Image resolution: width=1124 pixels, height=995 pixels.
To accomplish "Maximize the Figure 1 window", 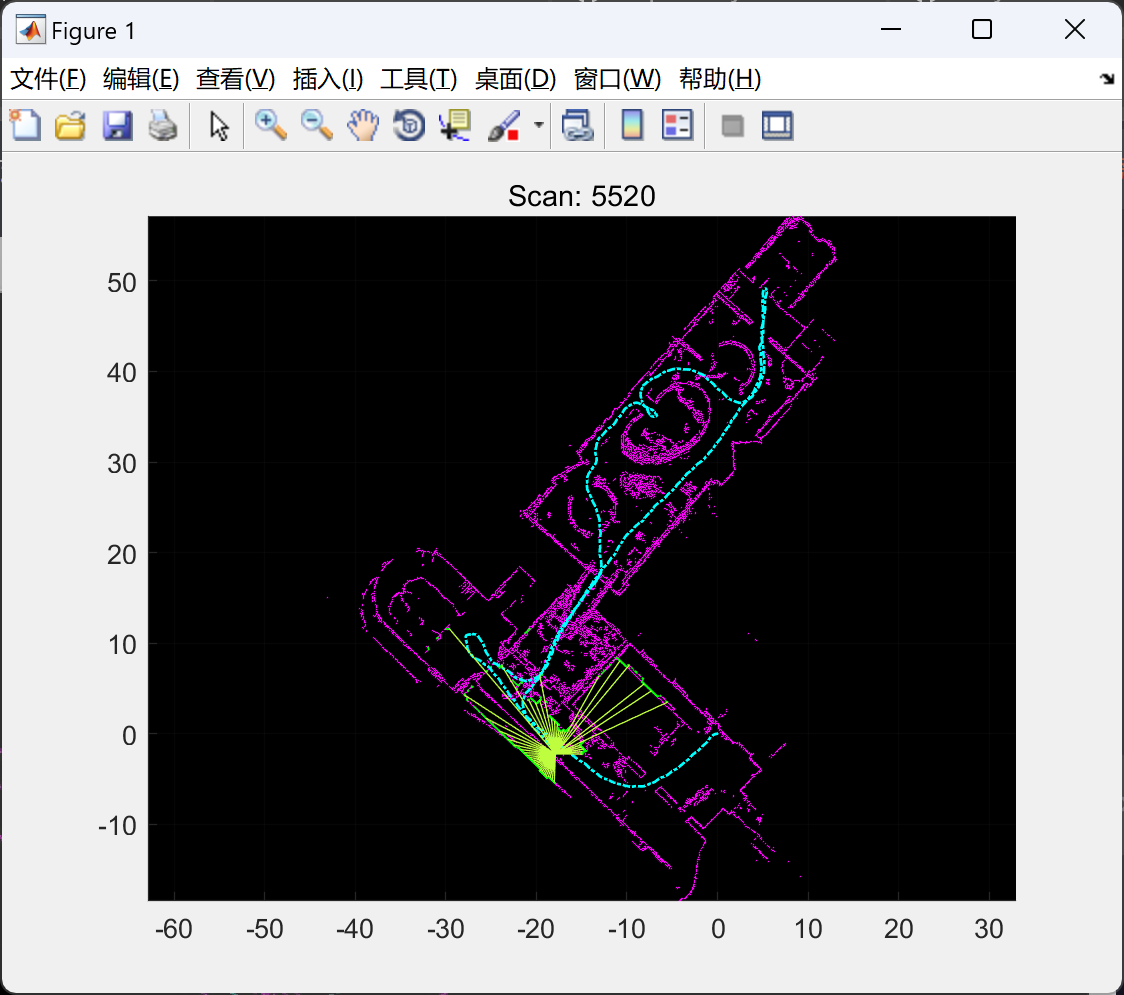I will pyautogui.click(x=981, y=29).
